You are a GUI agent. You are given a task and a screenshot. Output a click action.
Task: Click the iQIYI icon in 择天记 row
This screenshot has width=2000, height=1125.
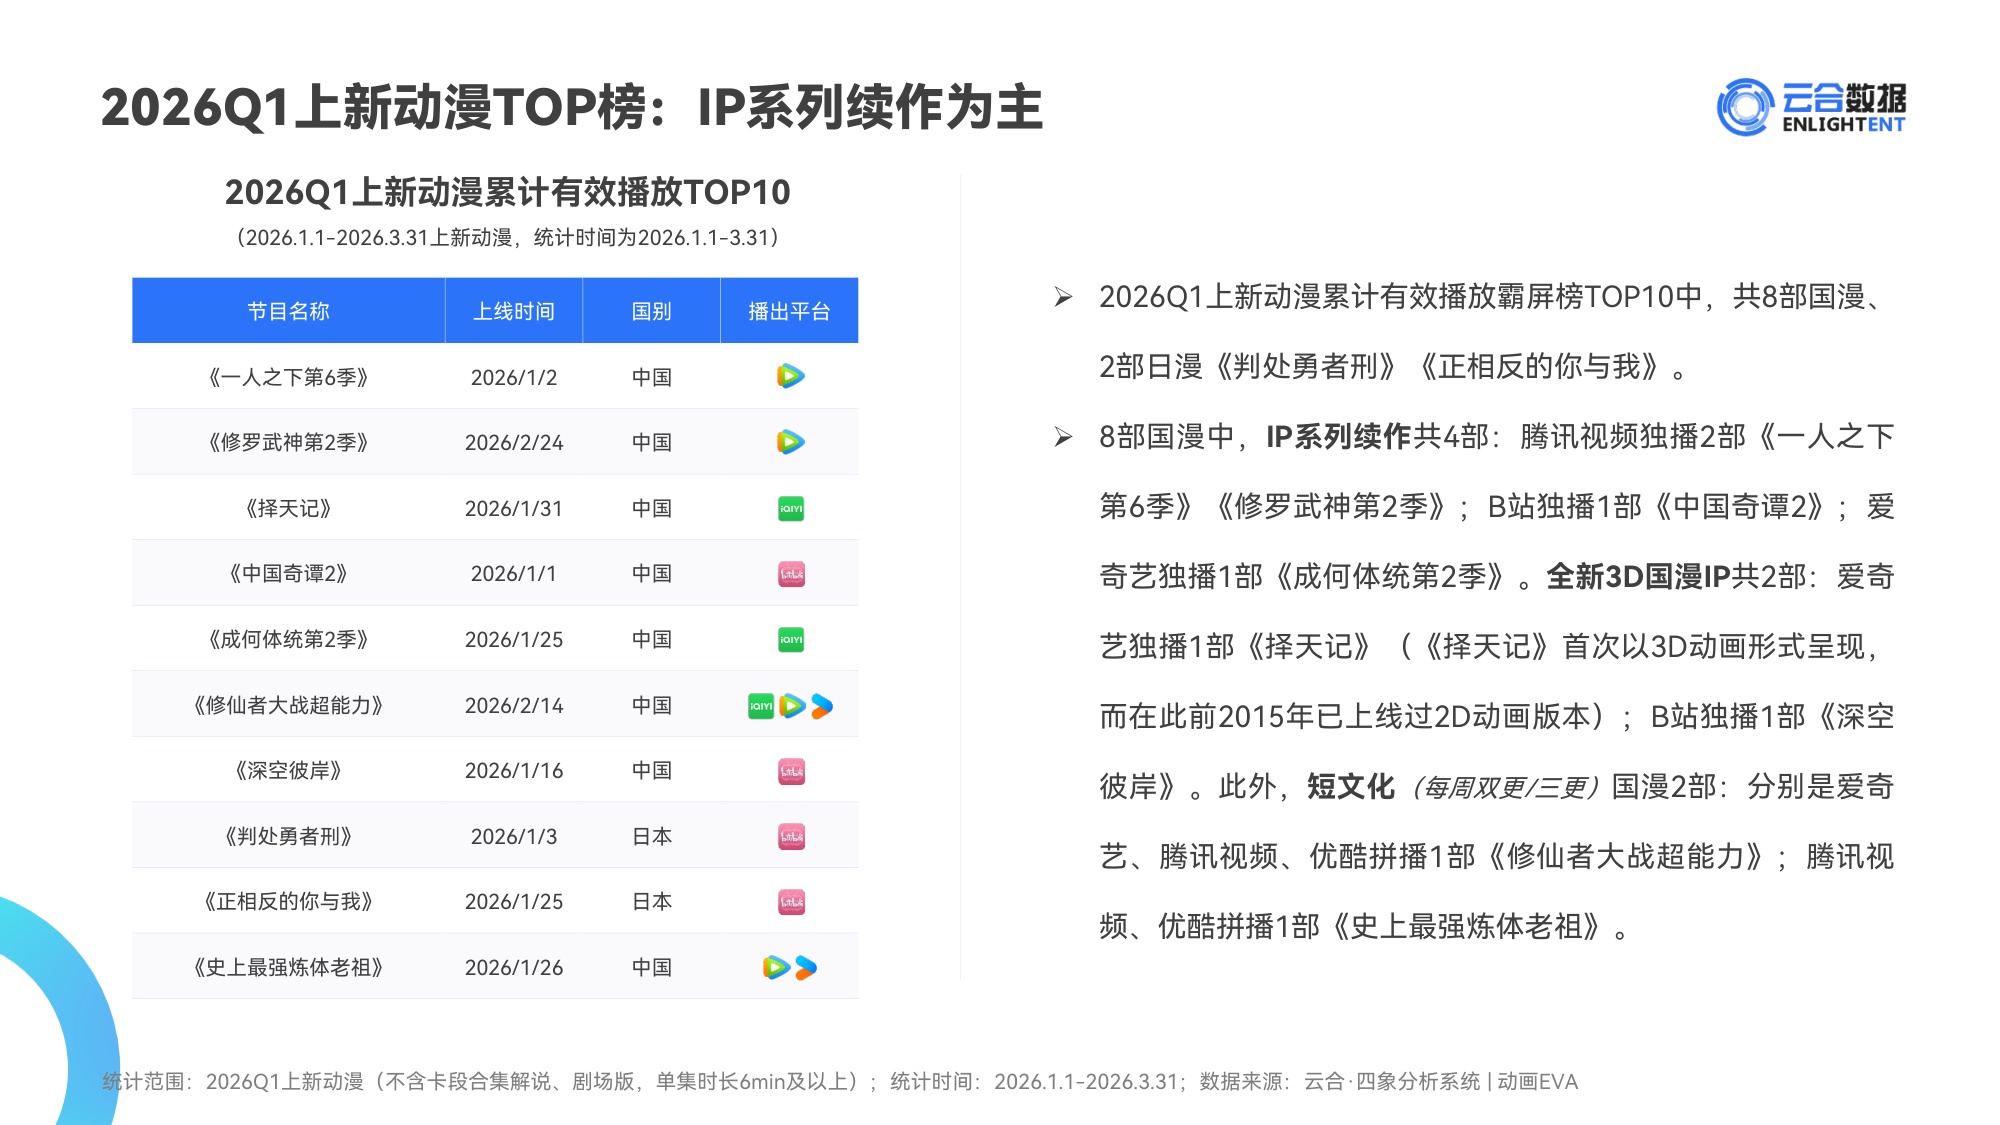pyautogui.click(x=791, y=508)
